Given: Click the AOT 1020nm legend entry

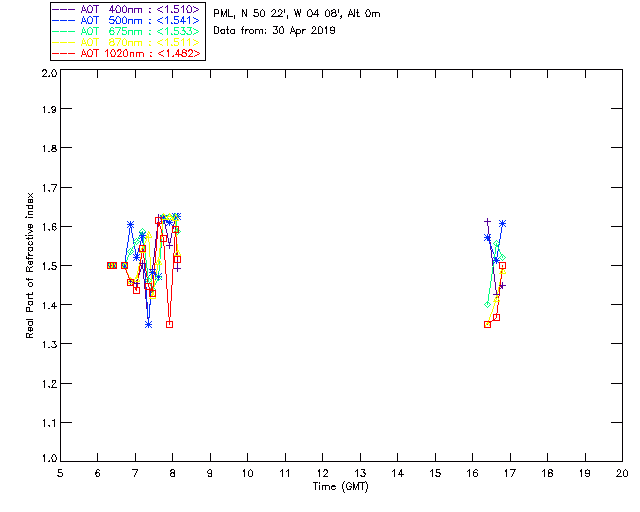Looking at the screenshot, I should [x=126, y=53].
